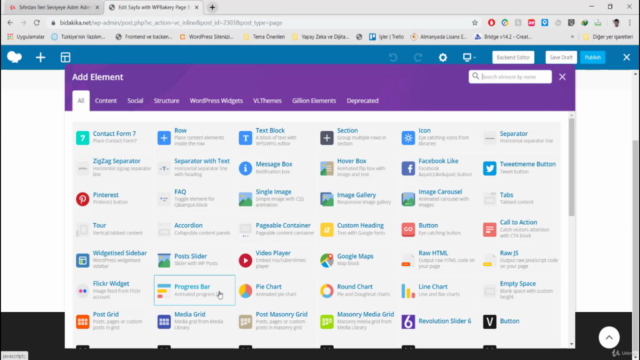Add the Pinterest button element
Image resolution: width=640 pixels, height=360 pixels.
click(113, 198)
